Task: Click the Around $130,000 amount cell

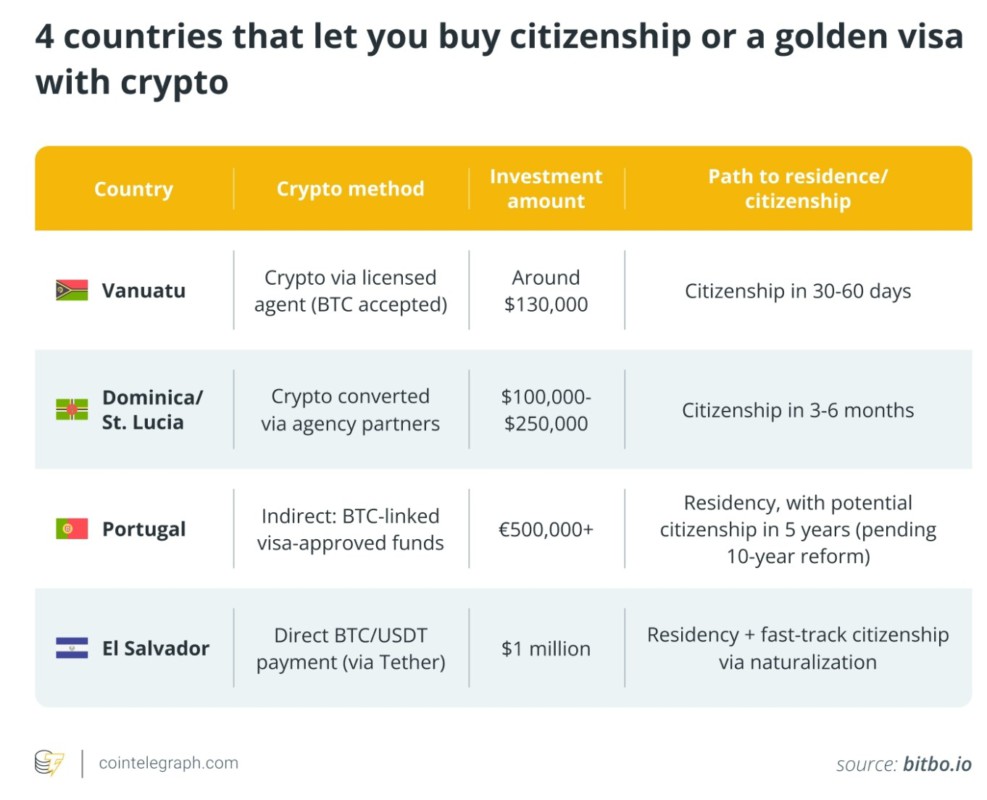Action: coord(546,290)
